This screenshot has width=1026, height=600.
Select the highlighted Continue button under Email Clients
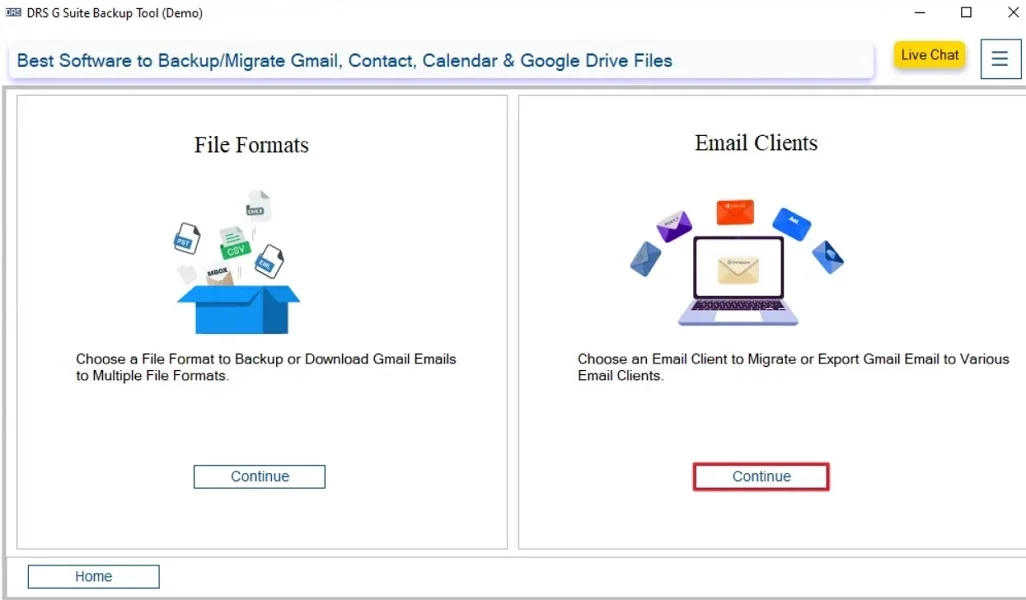click(x=761, y=476)
